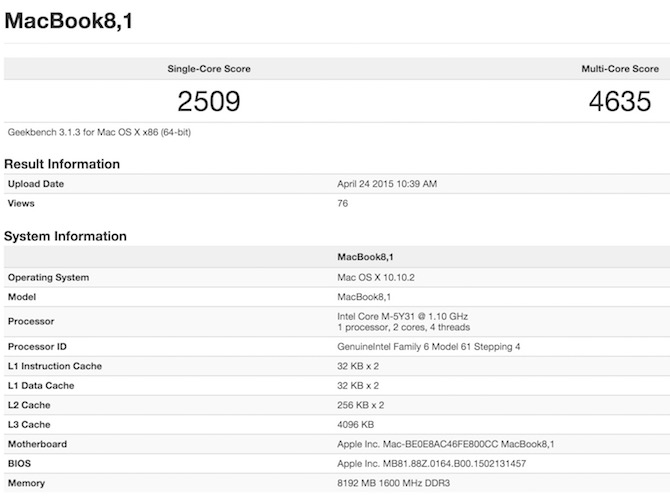
Task: Click the Motherboard row label
Action: pos(37,444)
